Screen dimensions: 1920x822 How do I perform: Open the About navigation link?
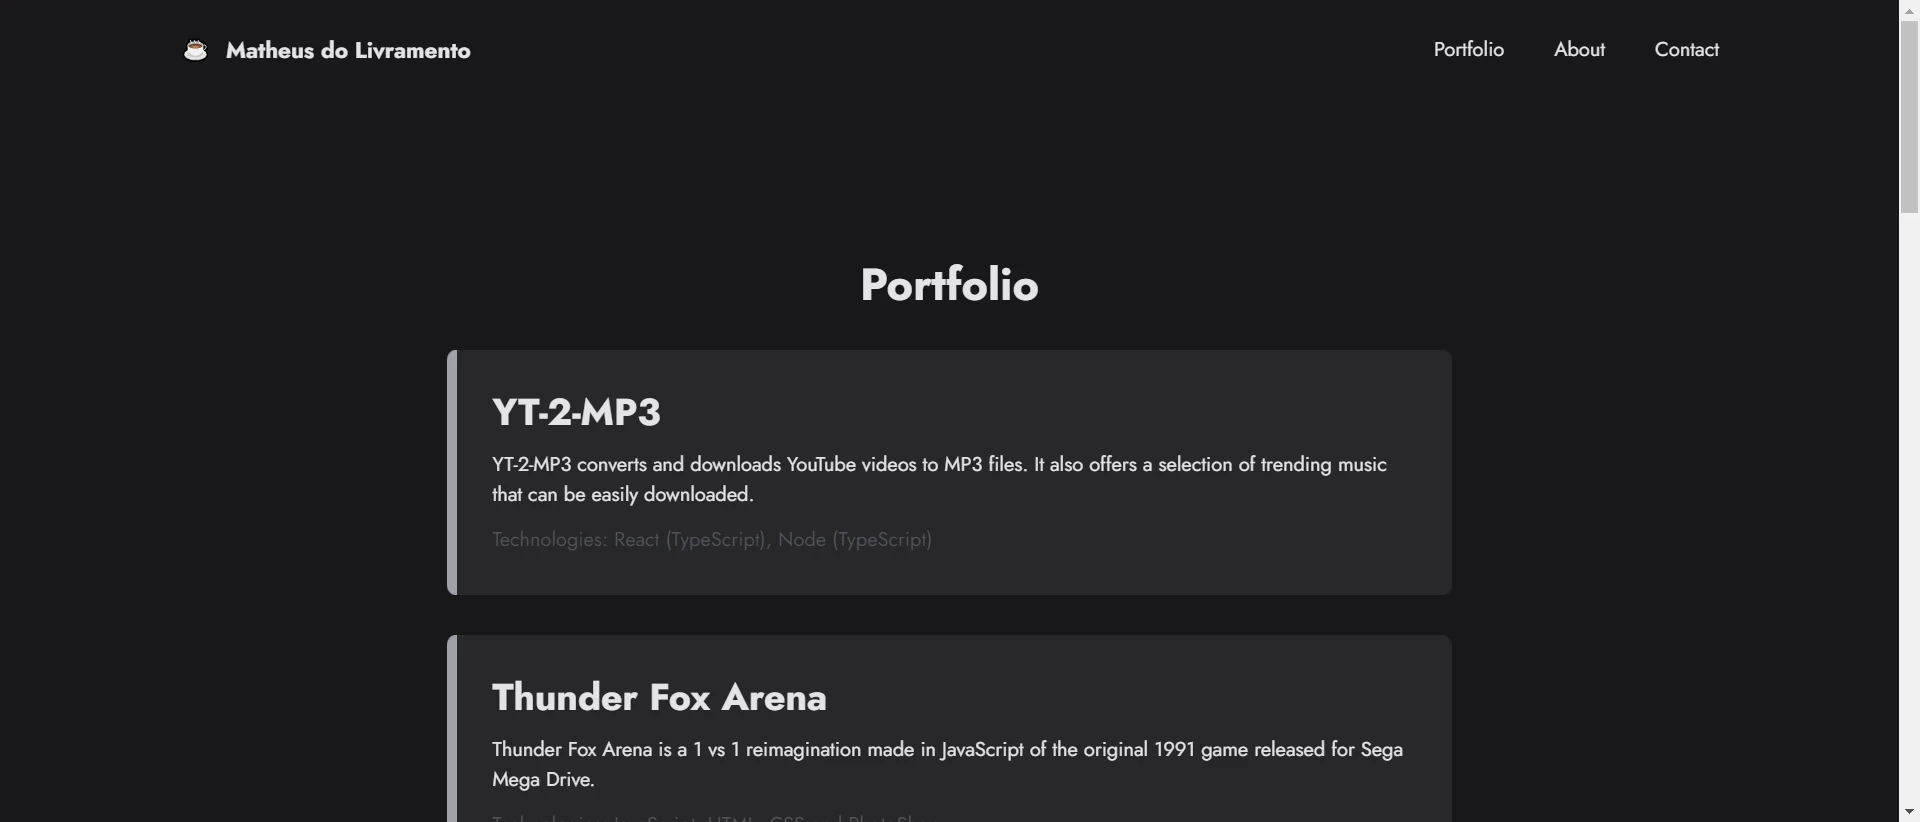point(1579,49)
